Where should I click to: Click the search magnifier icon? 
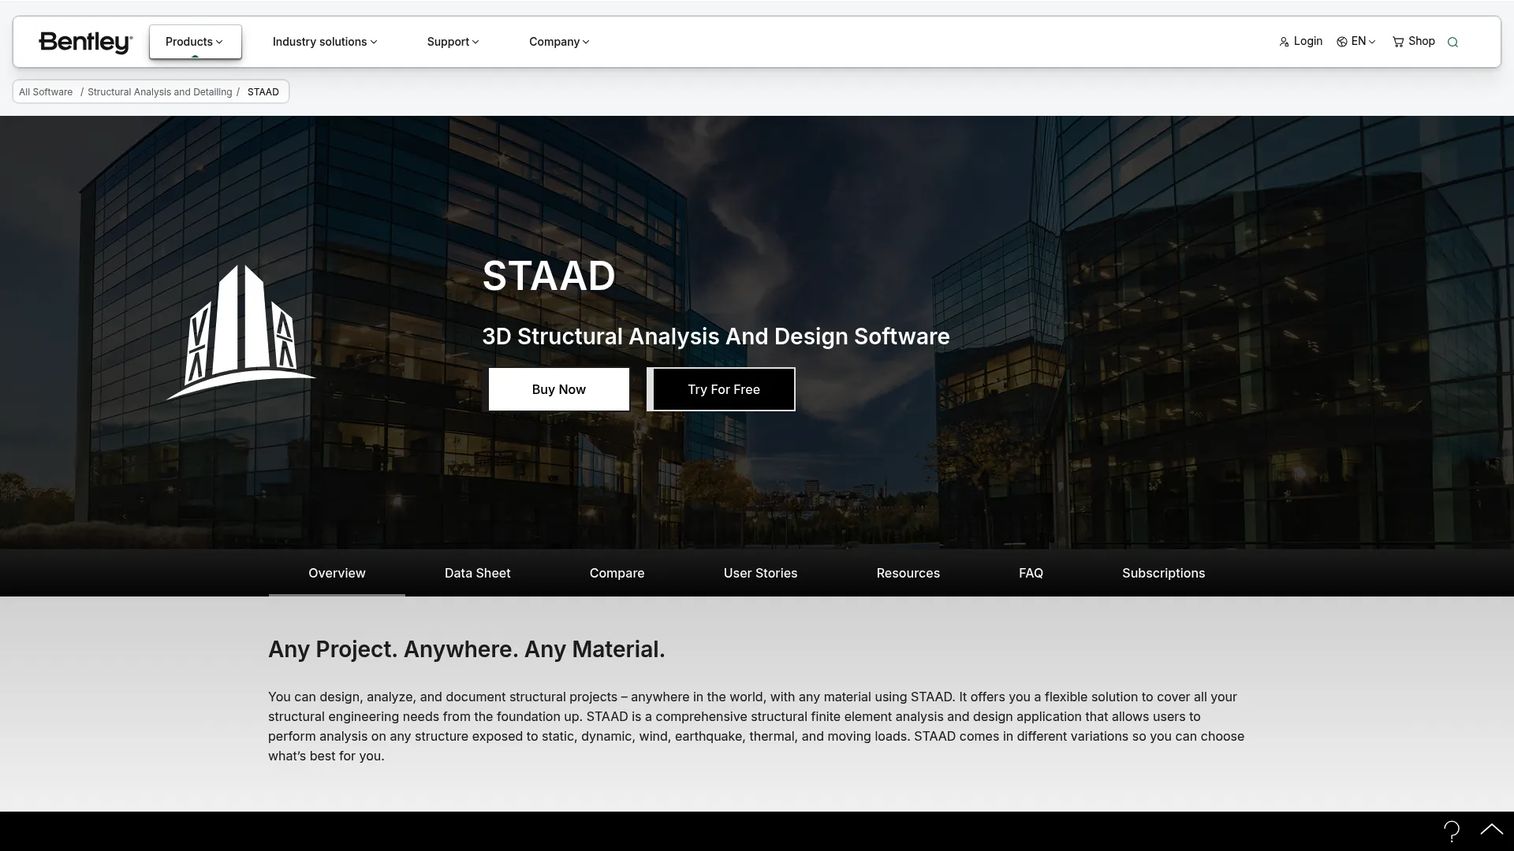pyautogui.click(x=1453, y=42)
